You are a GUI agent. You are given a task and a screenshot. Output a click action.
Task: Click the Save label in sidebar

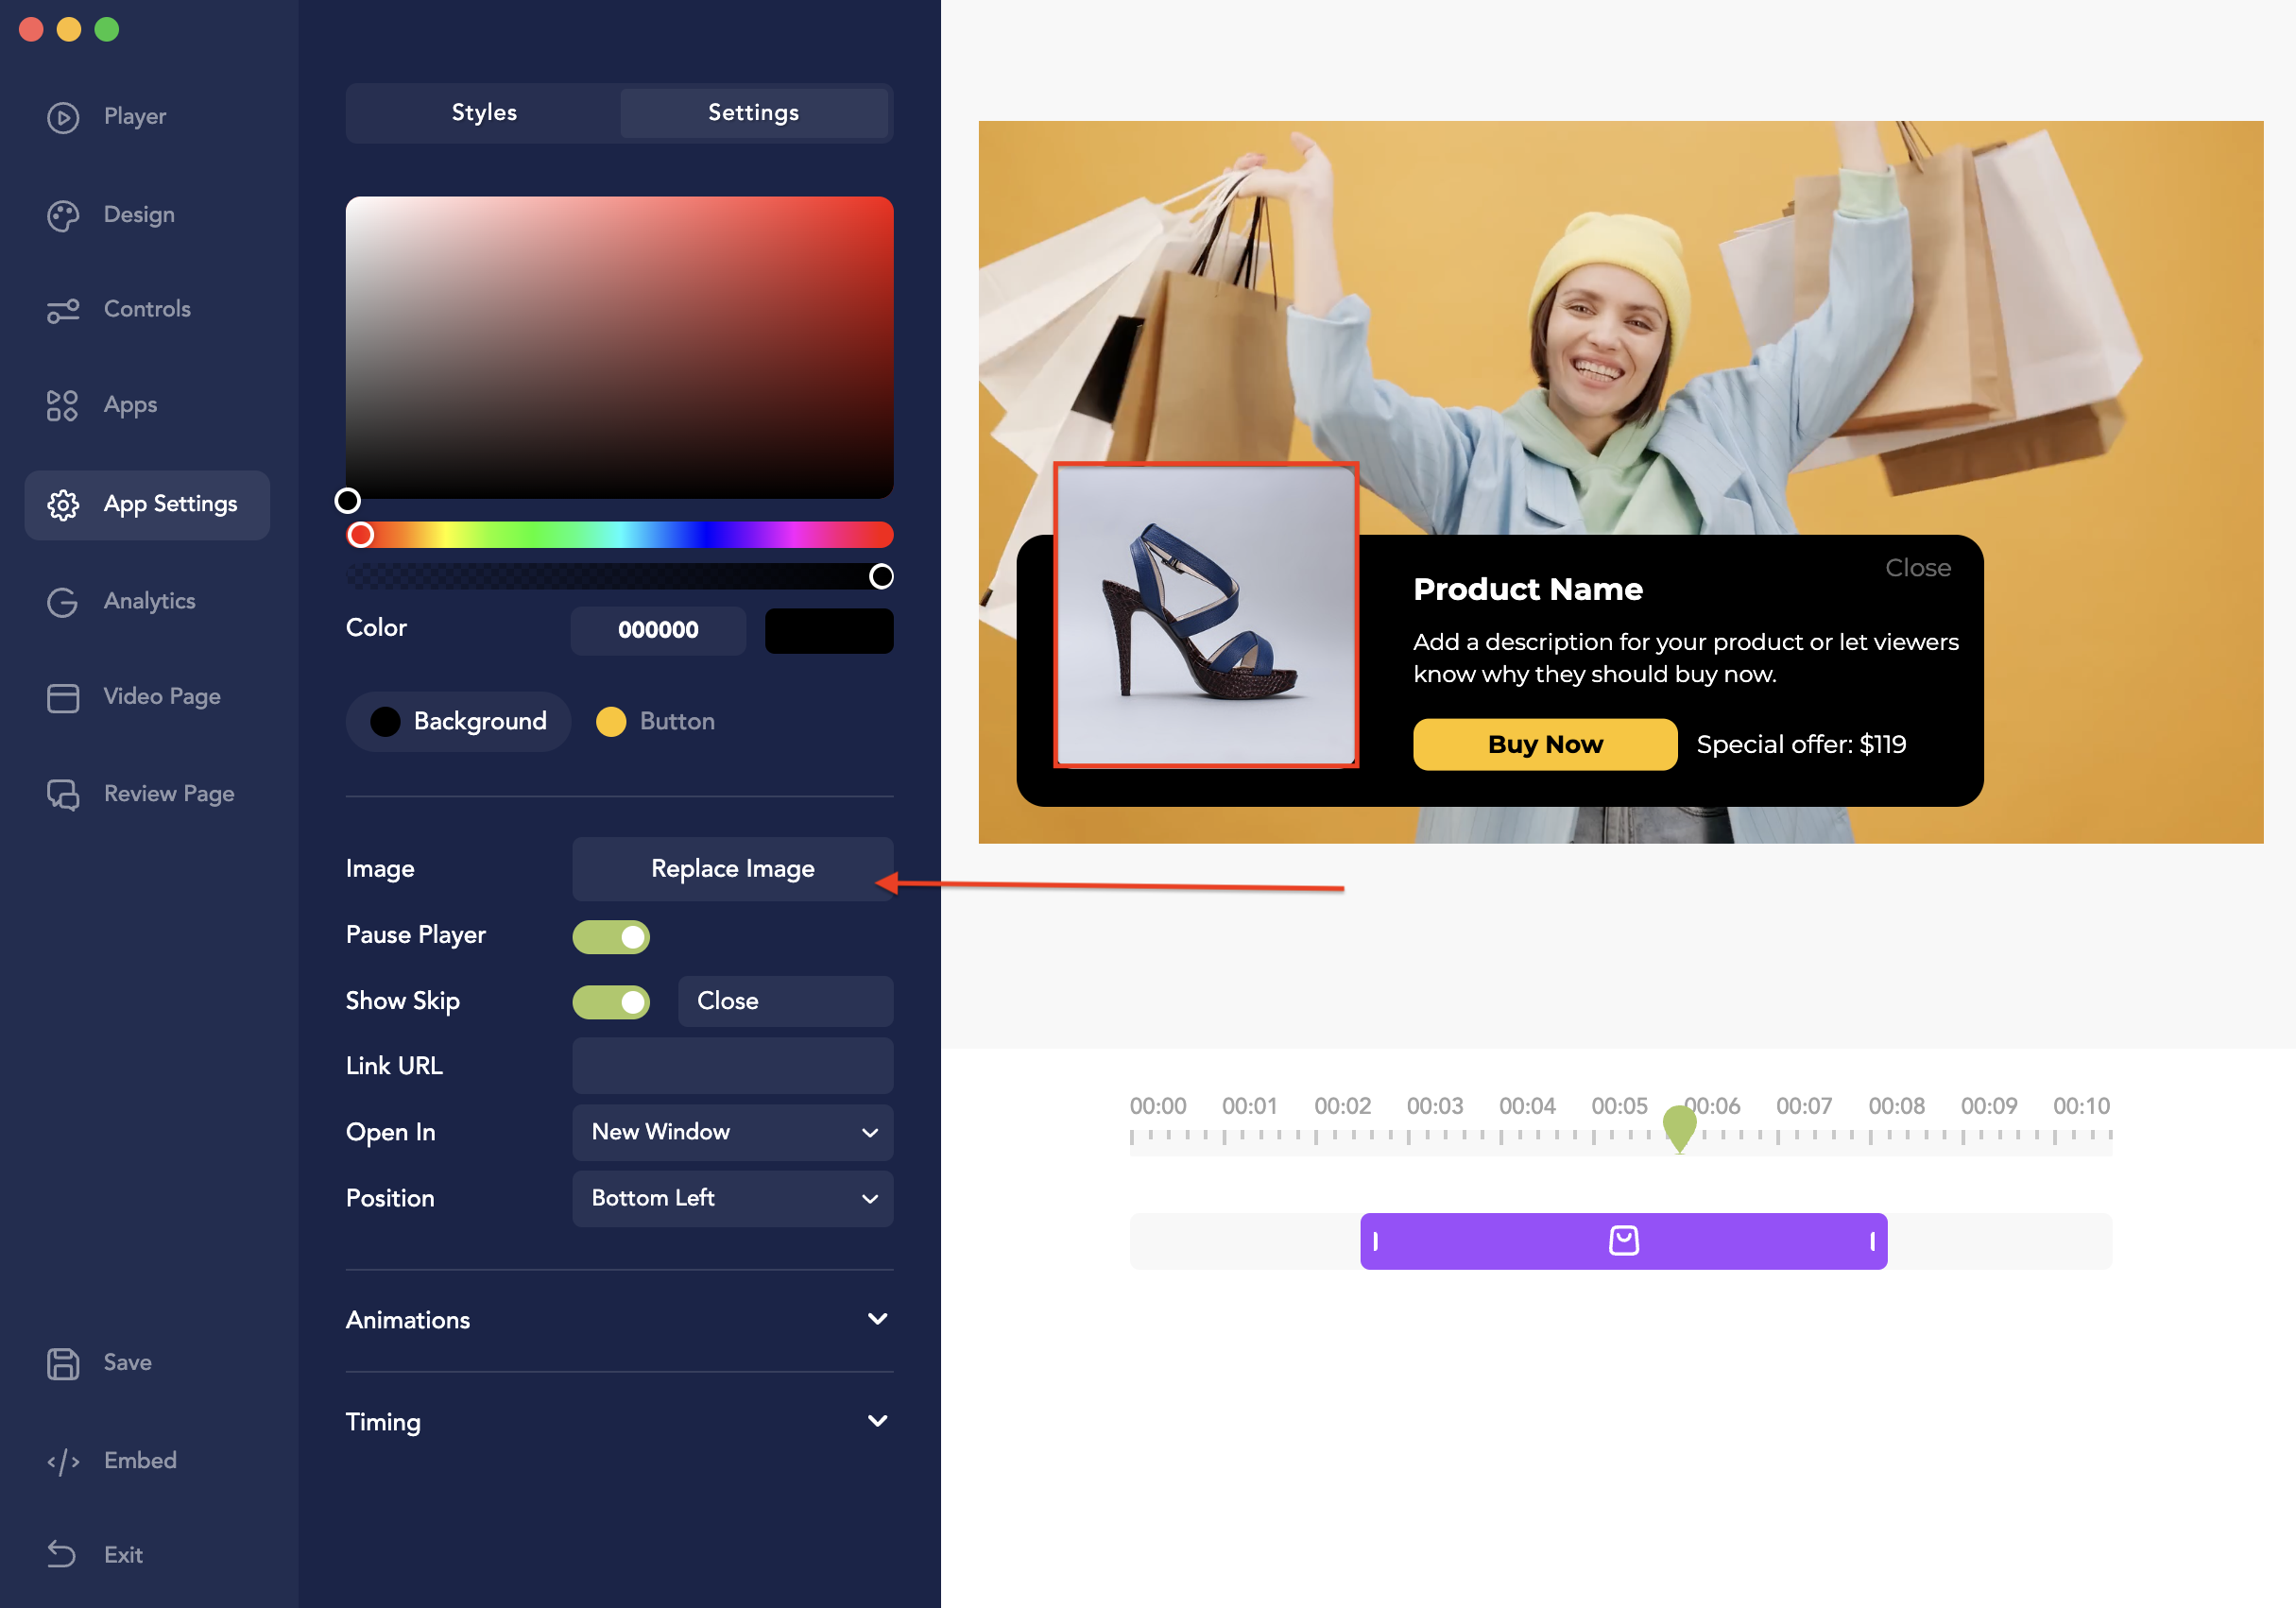pos(128,1362)
